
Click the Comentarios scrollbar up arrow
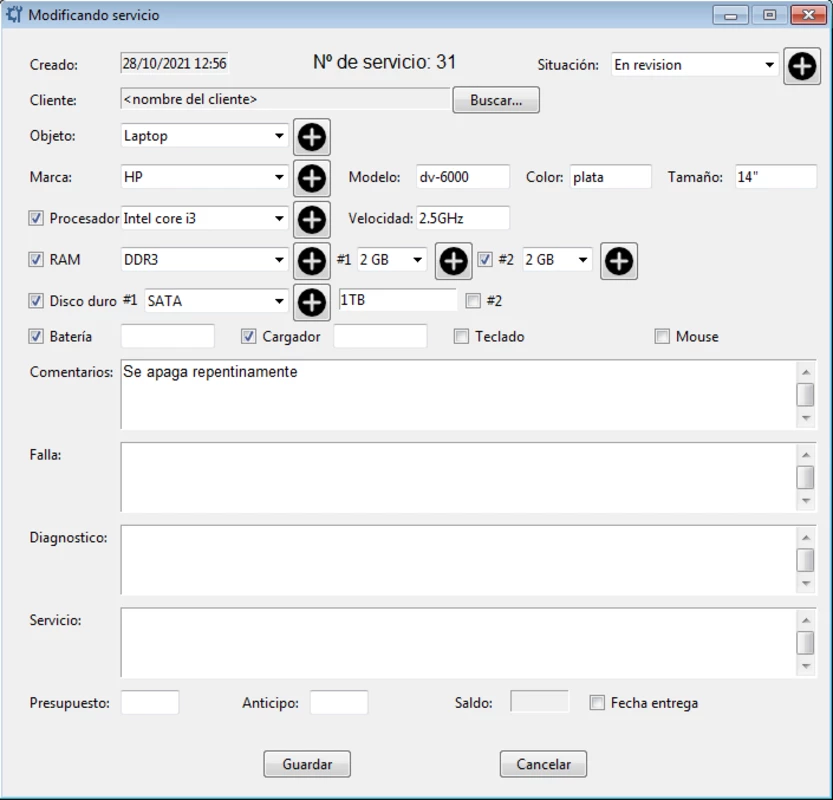(x=806, y=372)
